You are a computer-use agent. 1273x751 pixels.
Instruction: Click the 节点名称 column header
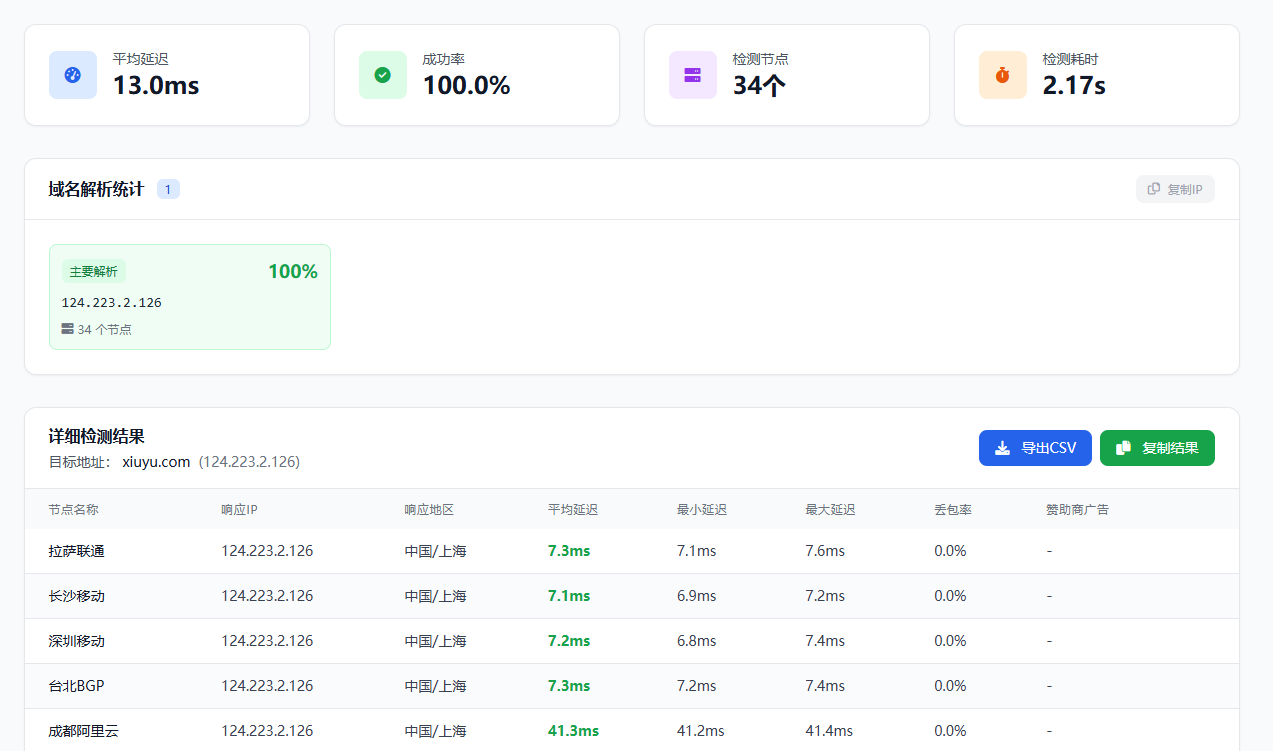tap(74, 510)
